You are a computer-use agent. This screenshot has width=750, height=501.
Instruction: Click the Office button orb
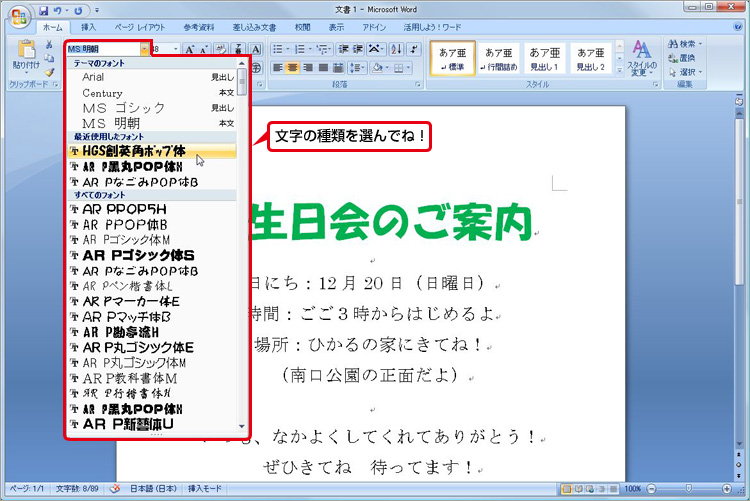point(19,18)
